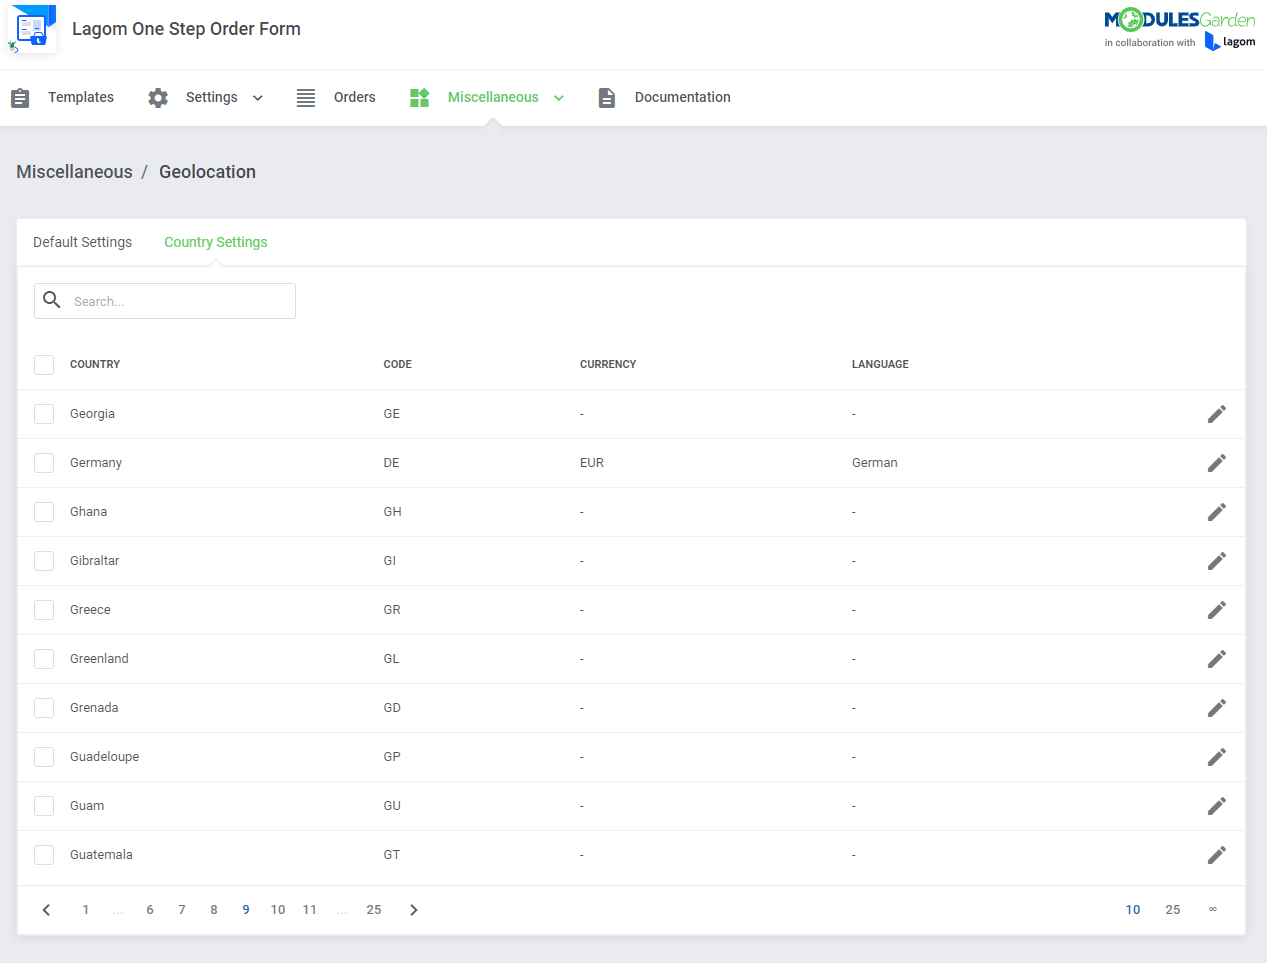
Task: Select current page 9 in pagination
Action: 246,910
